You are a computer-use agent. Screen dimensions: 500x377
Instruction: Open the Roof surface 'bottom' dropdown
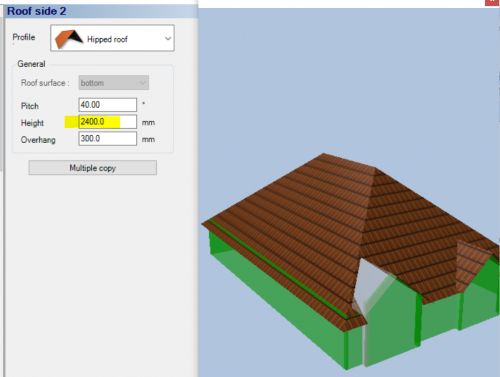114,83
